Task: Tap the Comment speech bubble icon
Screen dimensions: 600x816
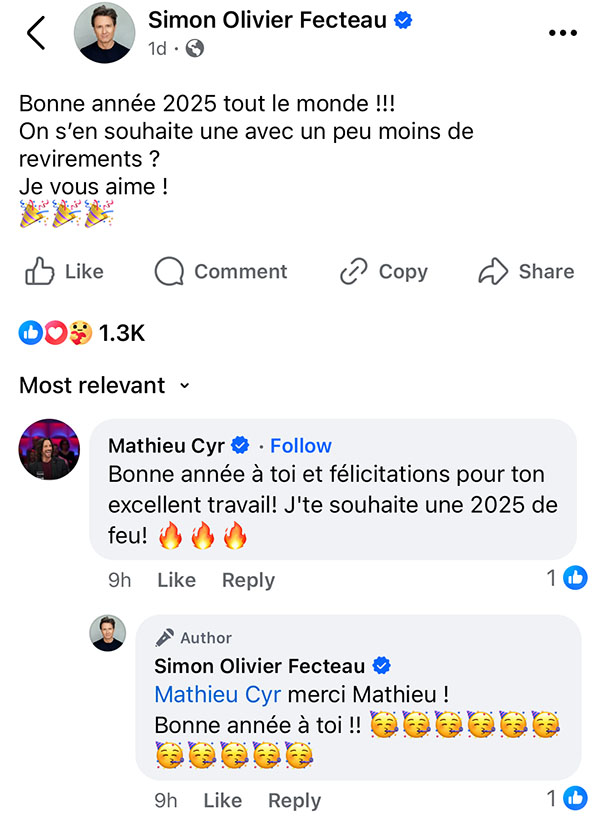Action: [x=169, y=271]
